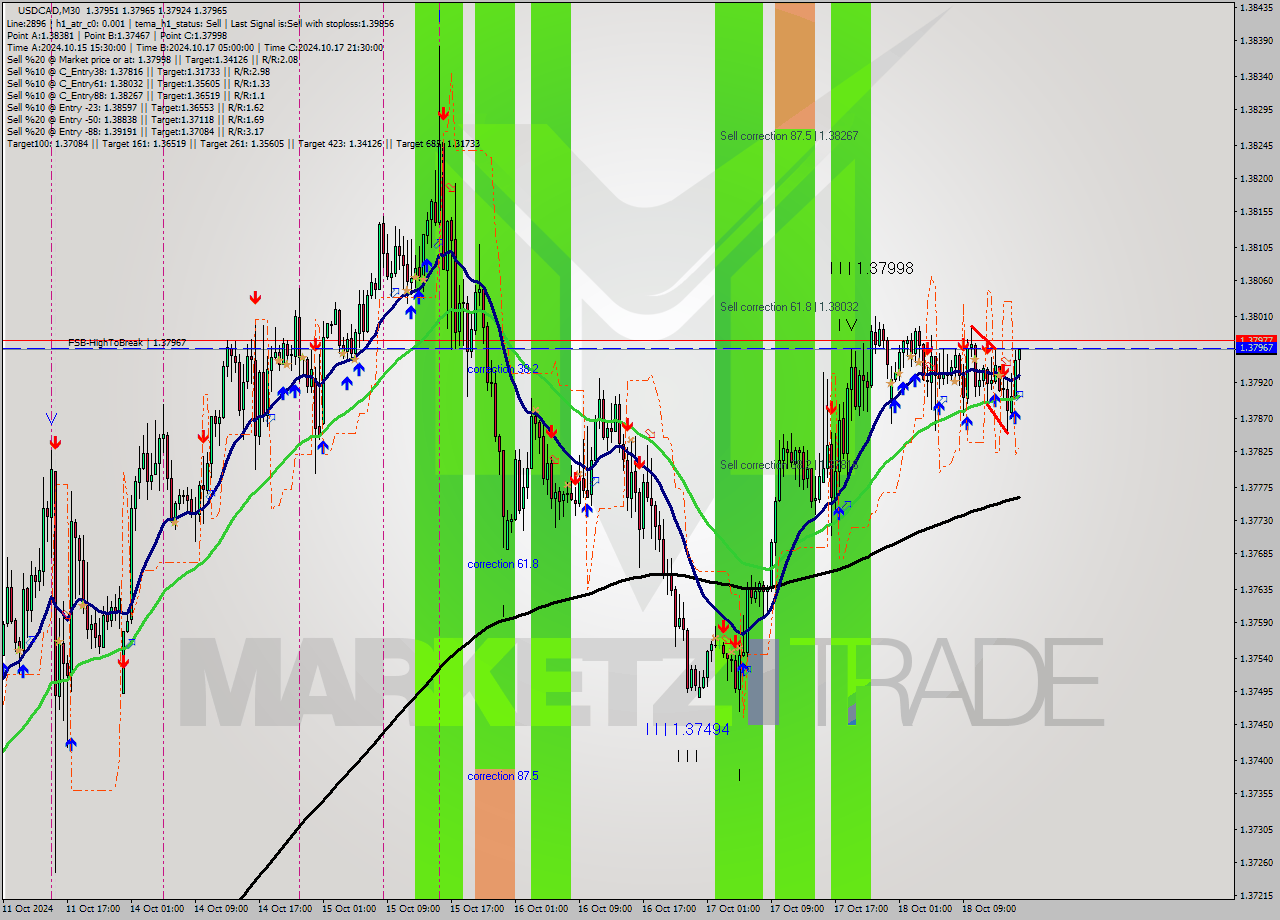1280x920 pixels.
Task: Select the 1.37494 wave III label
Action: pyautogui.click(x=688, y=730)
